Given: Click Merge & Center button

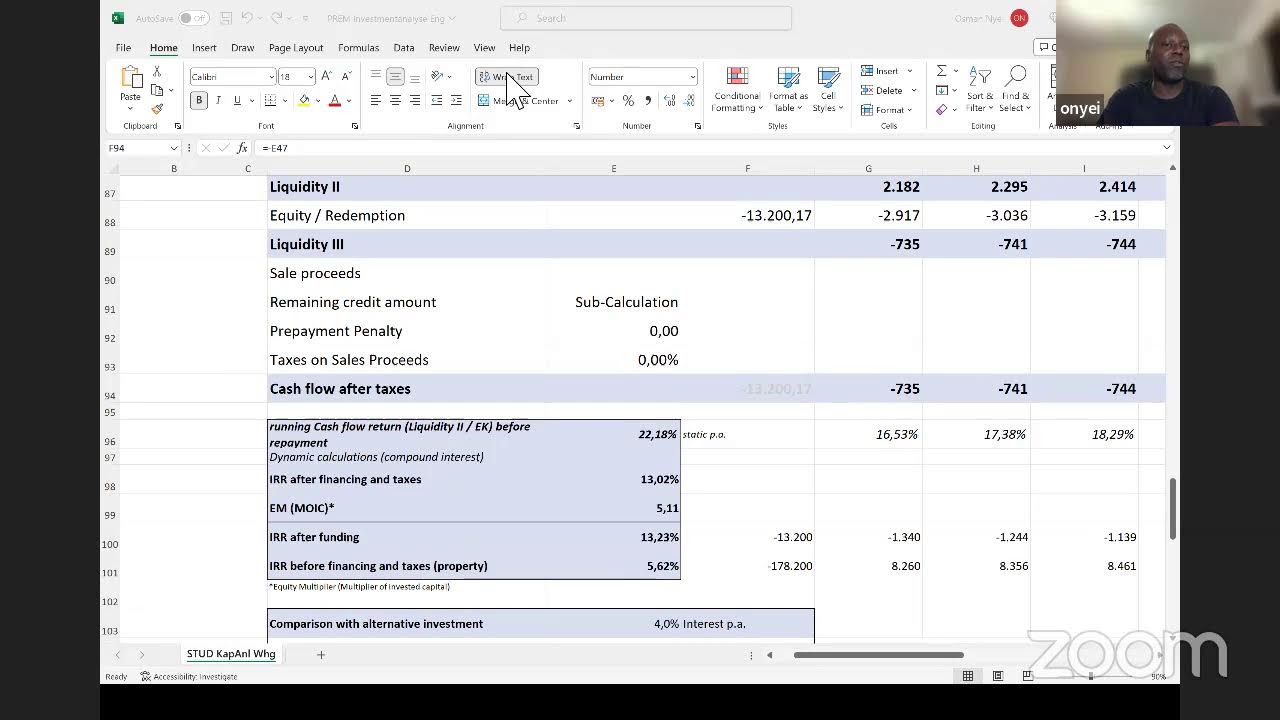Looking at the screenshot, I should (x=518, y=101).
